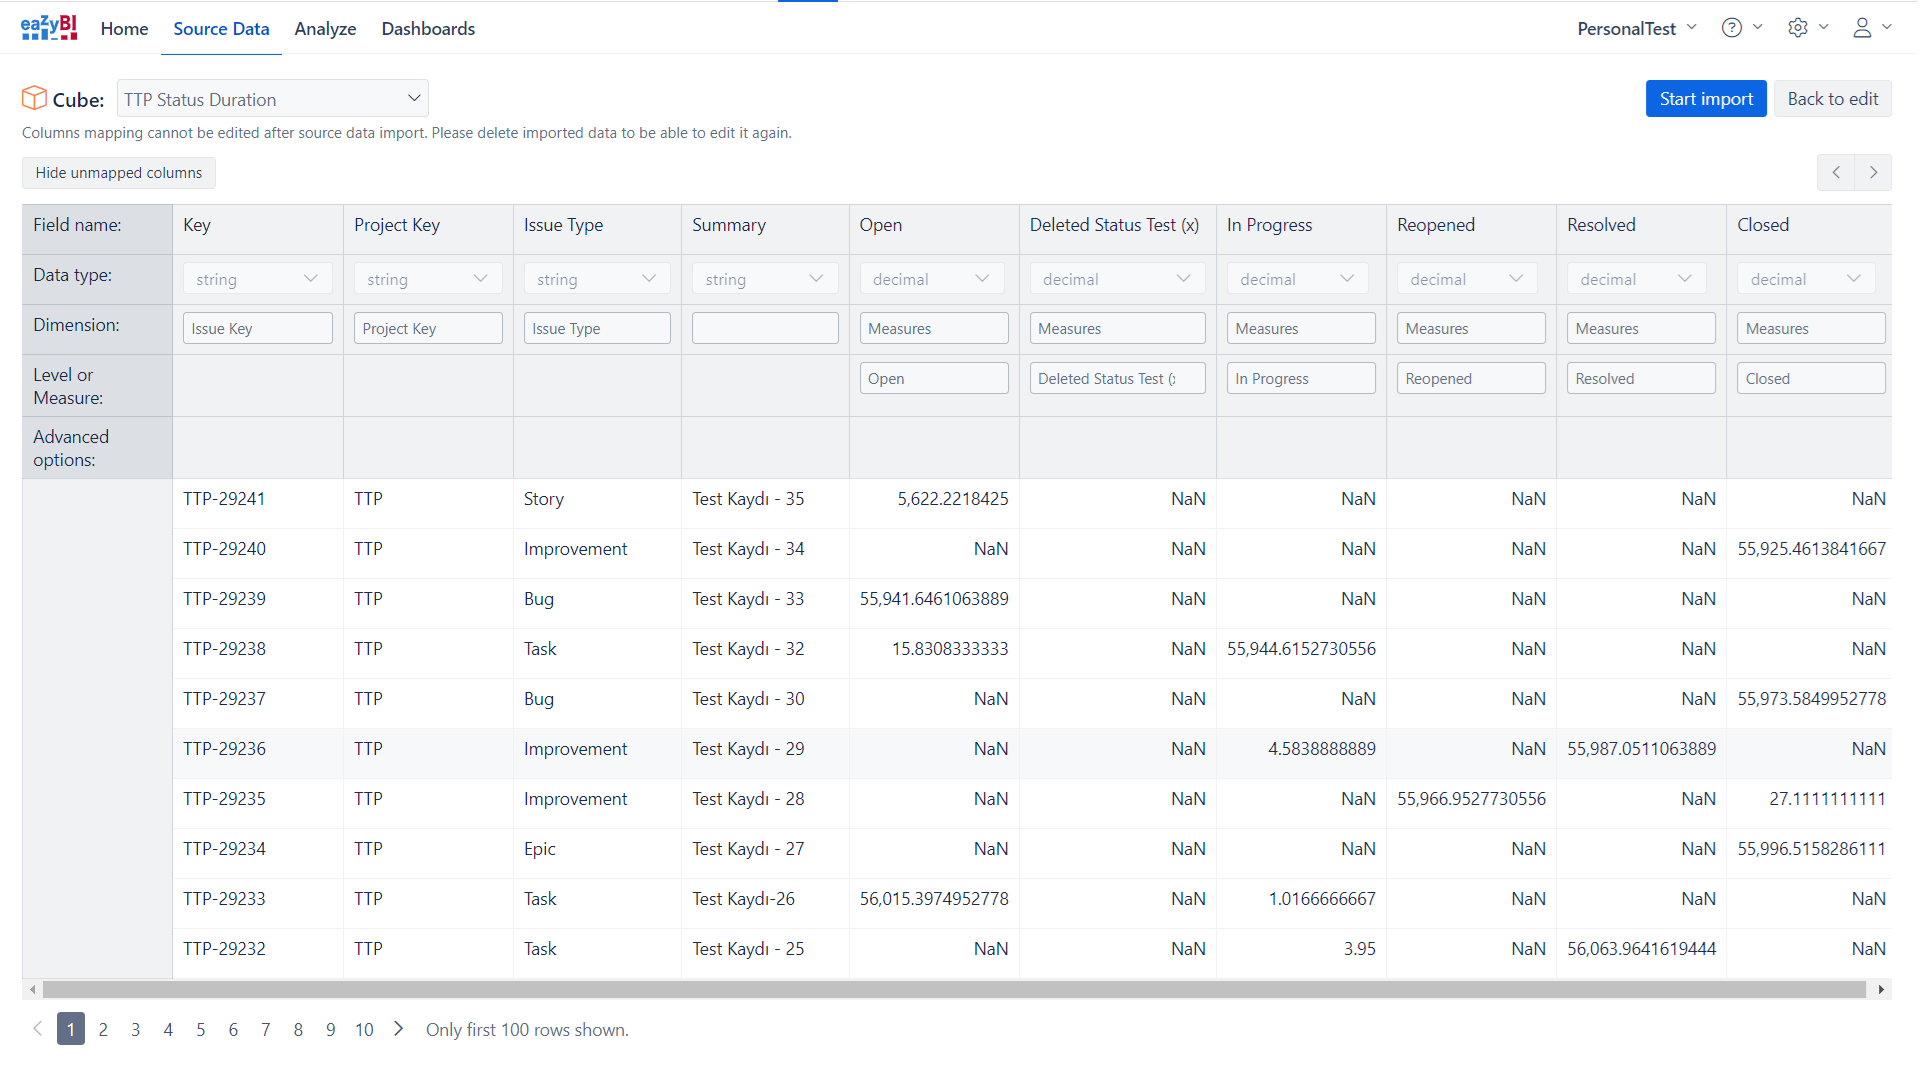Open the help question mark menu
1920x1071 pixels.
[1740, 28]
